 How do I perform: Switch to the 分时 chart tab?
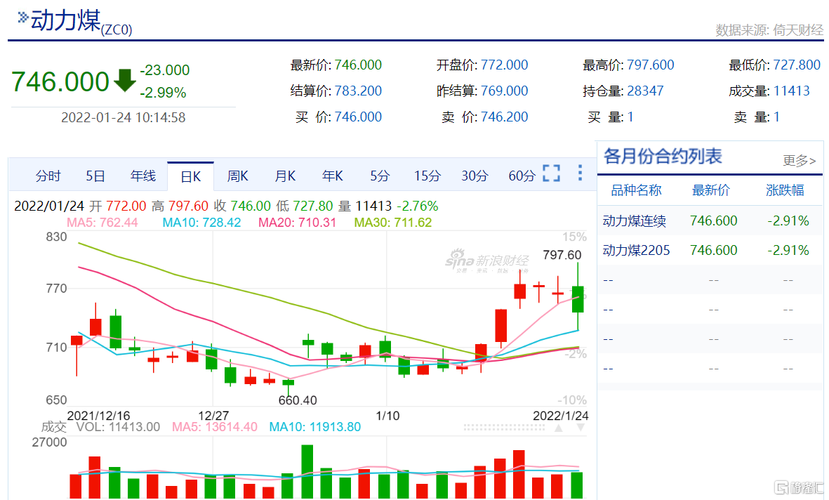(x=48, y=176)
